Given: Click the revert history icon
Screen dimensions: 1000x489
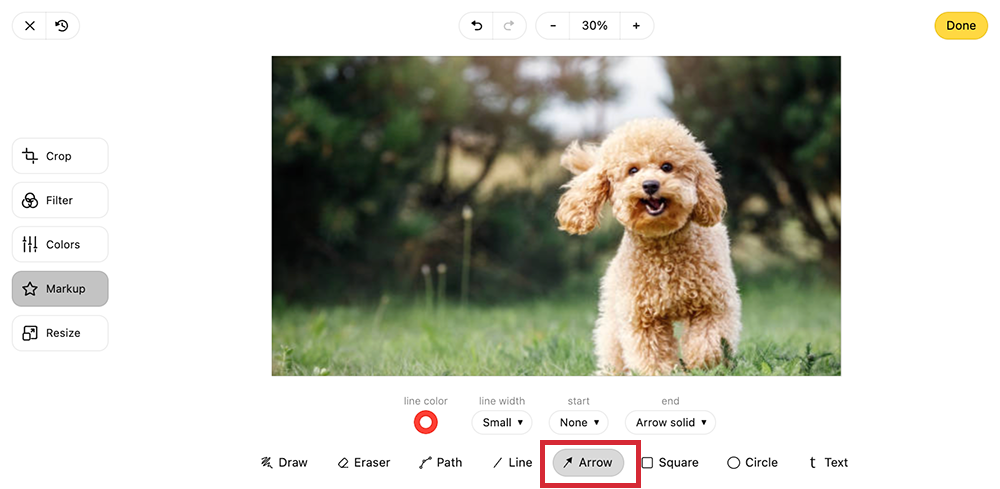Looking at the screenshot, I should click(62, 26).
